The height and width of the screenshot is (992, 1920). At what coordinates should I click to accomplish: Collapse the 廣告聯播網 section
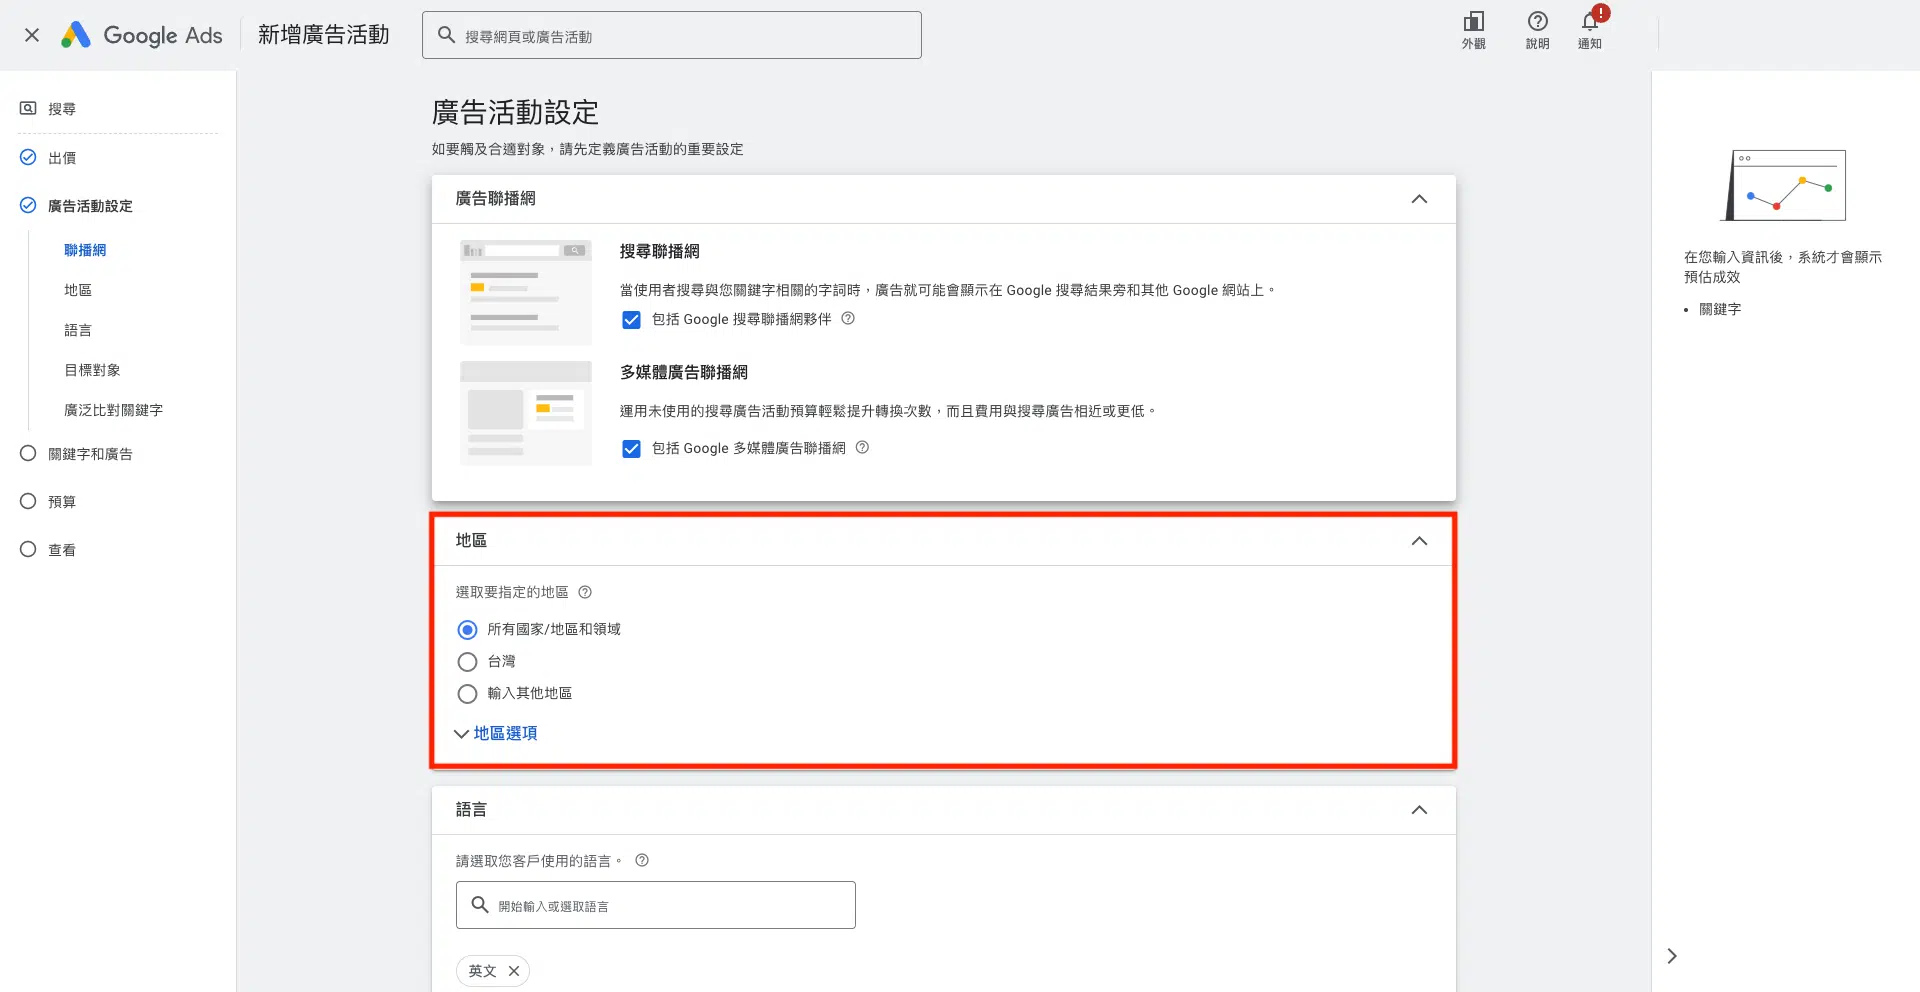tap(1419, 199)
